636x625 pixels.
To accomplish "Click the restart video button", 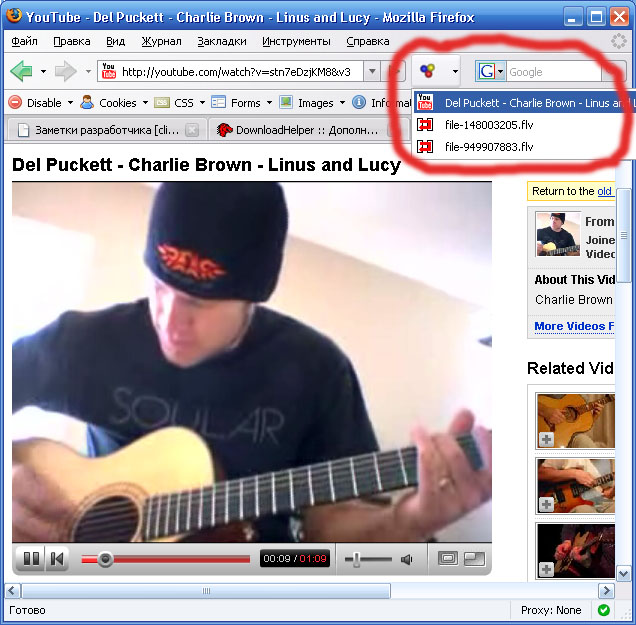I will (57, 558).
